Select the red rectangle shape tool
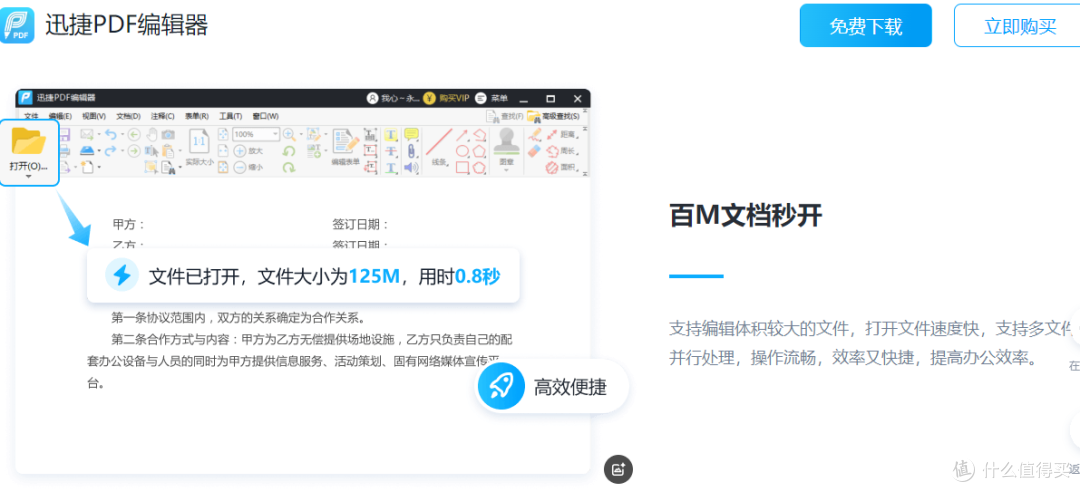 point(462,167)
